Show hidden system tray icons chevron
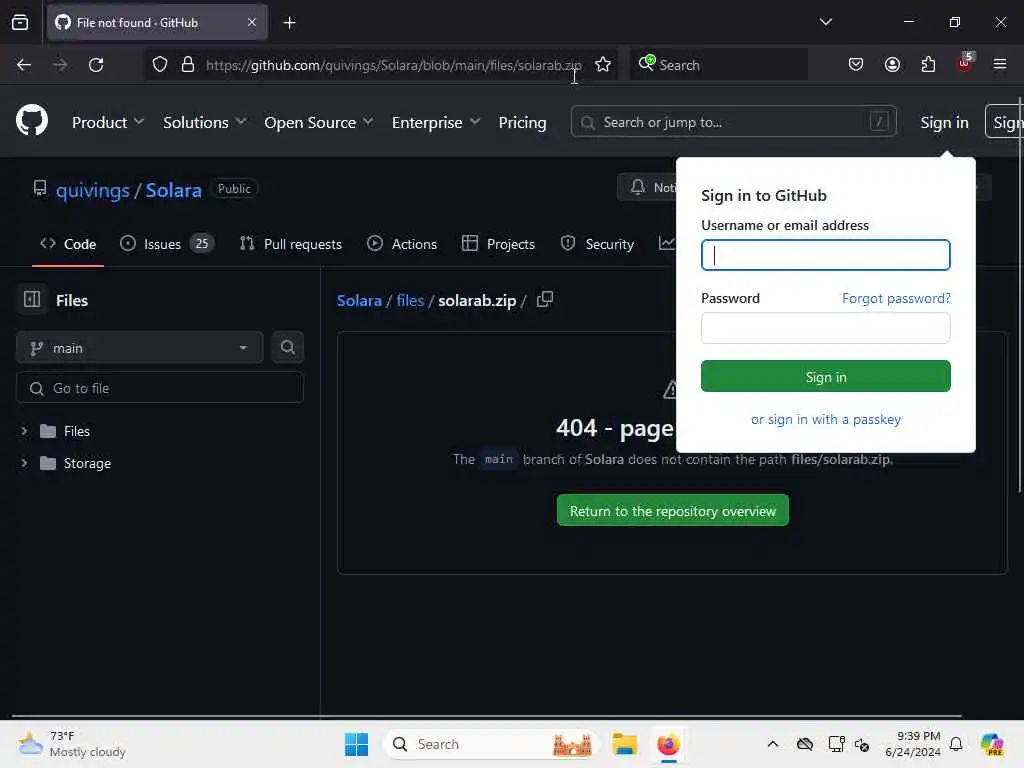1024x768 pixels. tap(773, 744)
